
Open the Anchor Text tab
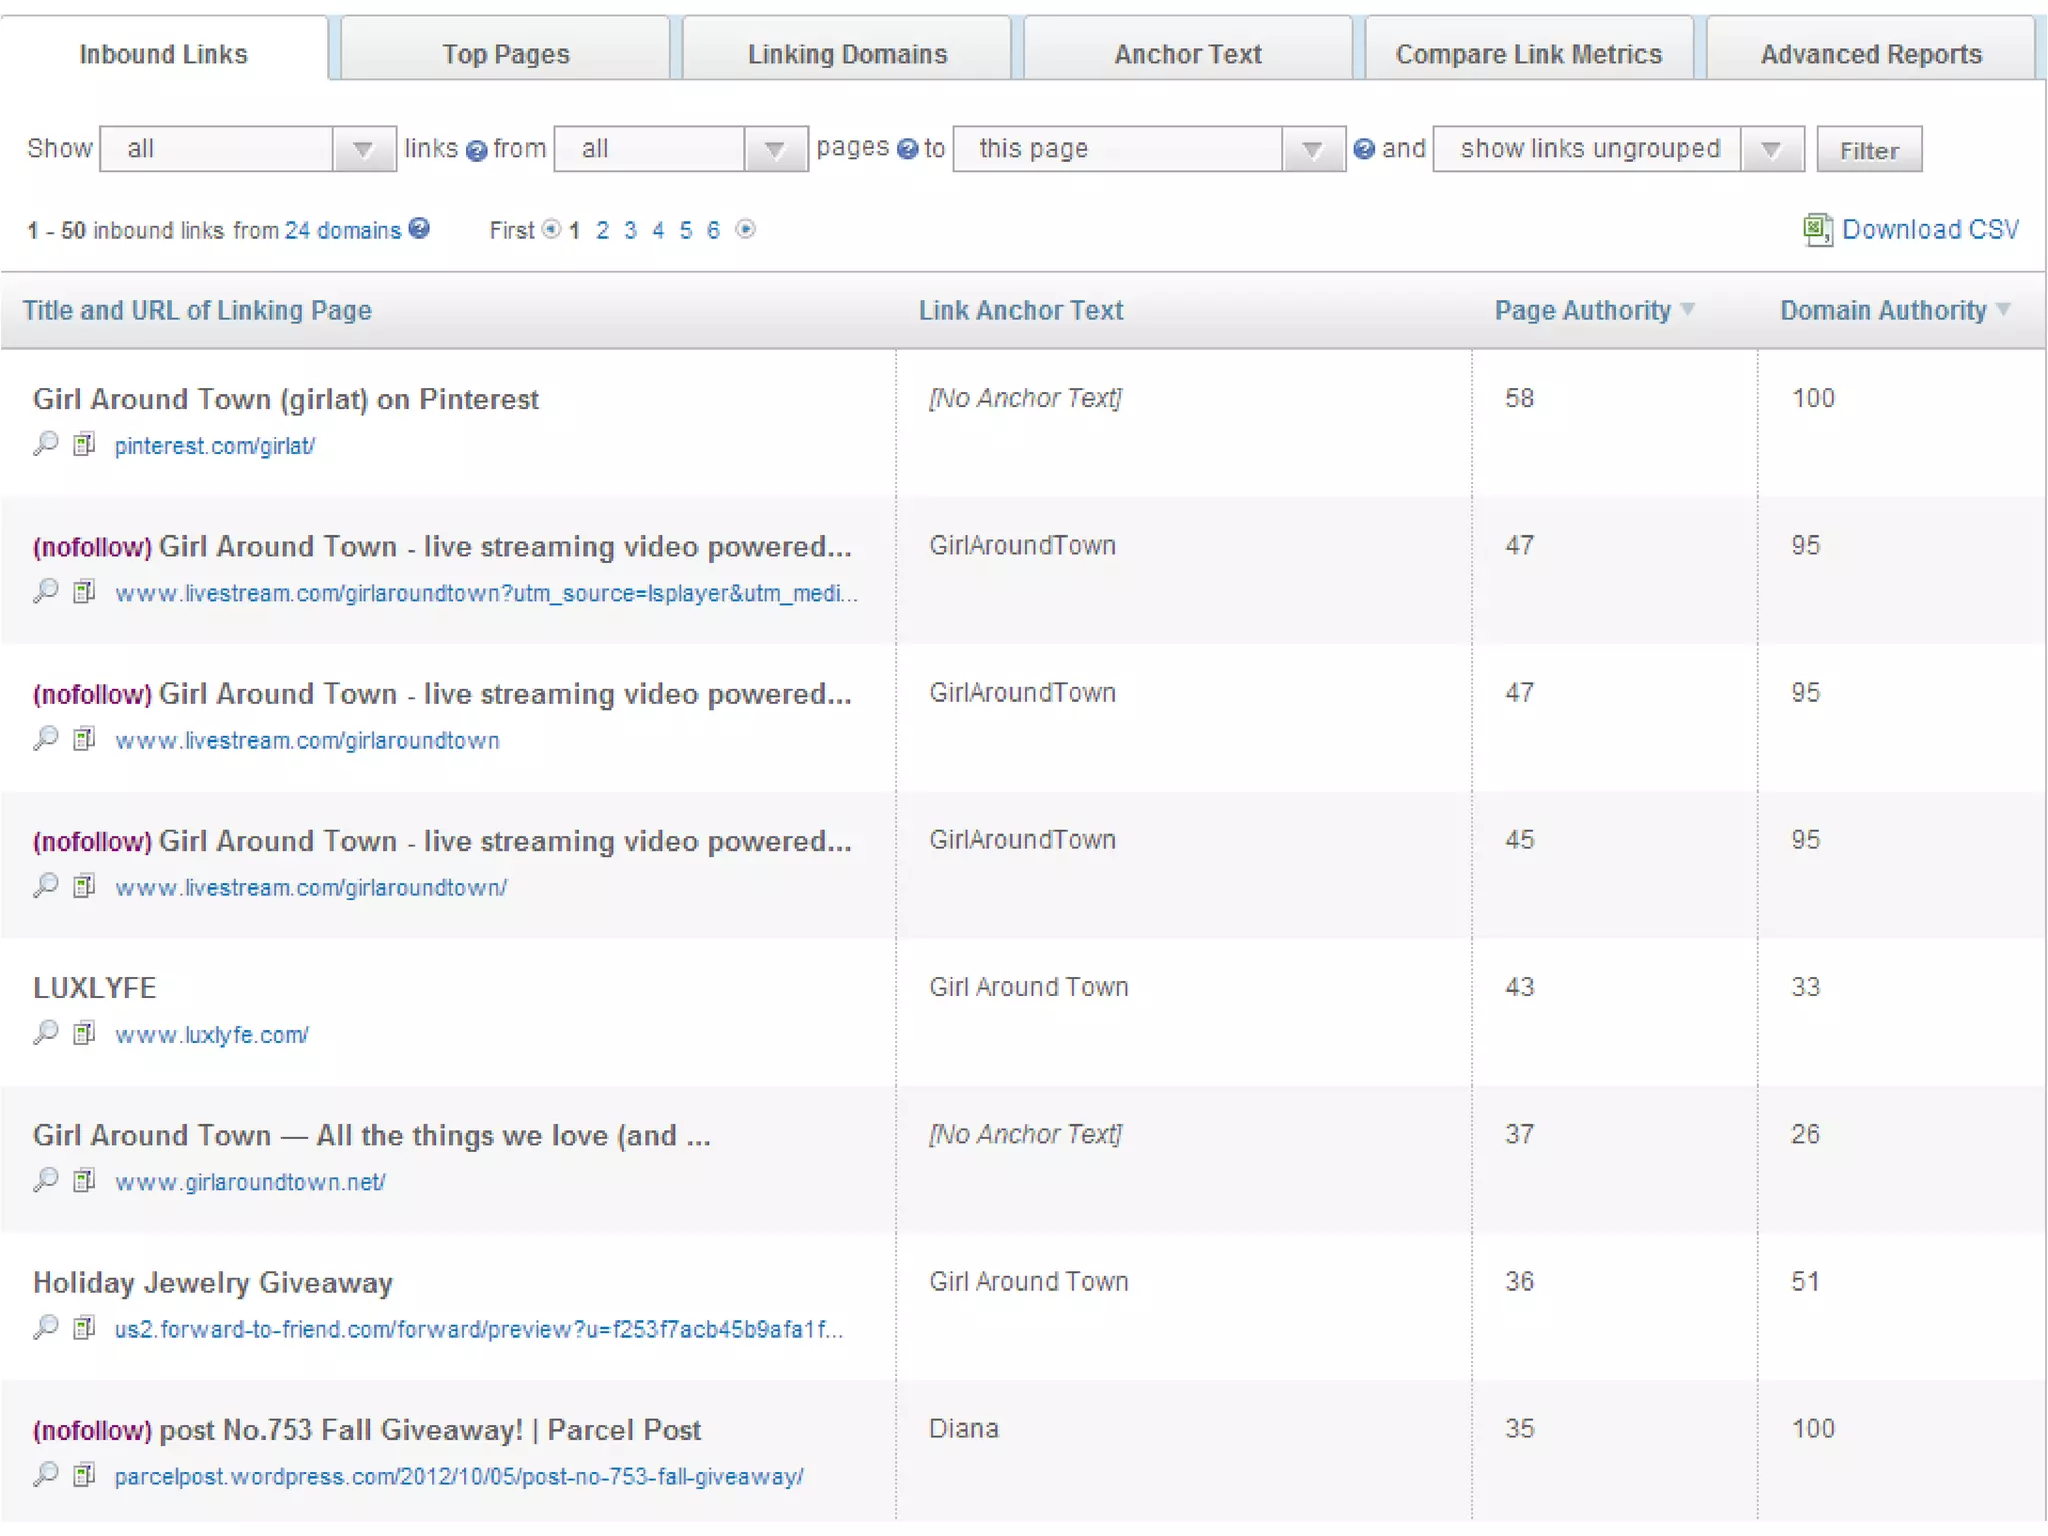point(1188,53)
